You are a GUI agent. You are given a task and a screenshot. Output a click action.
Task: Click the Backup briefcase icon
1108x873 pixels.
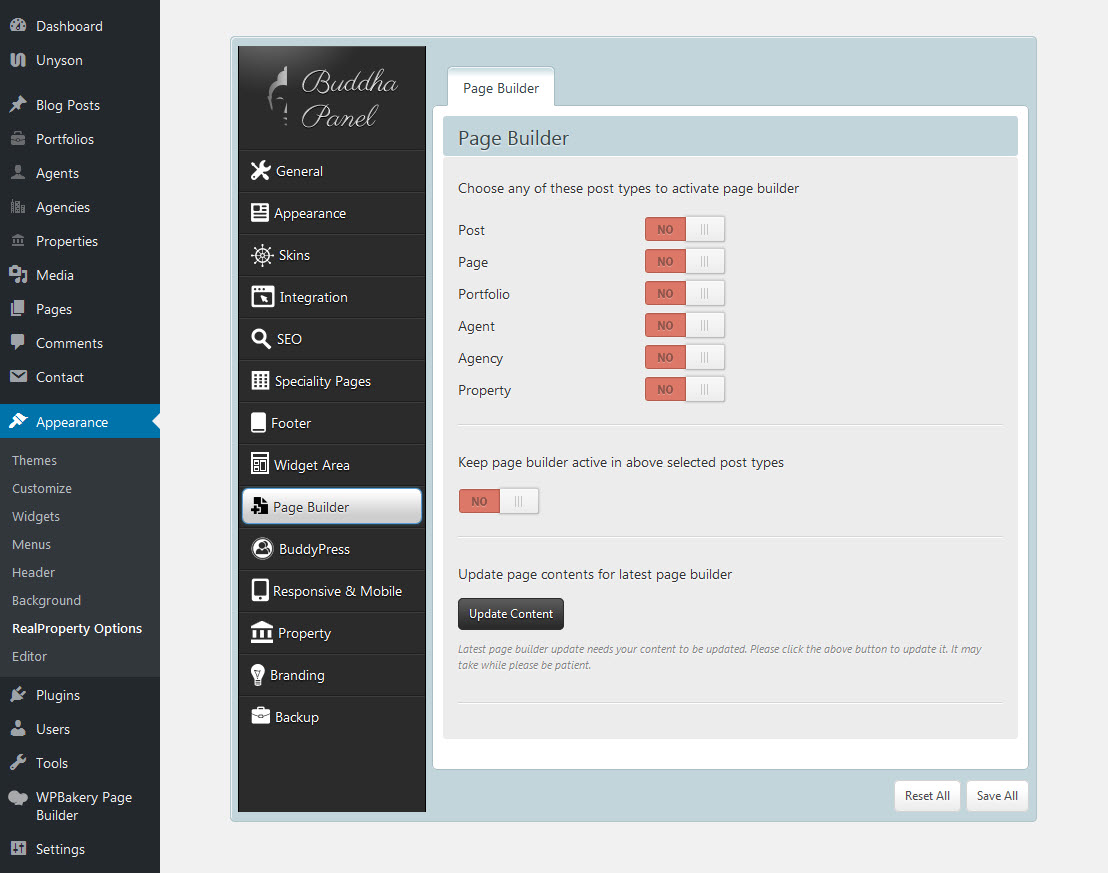(x=260, y=717)
